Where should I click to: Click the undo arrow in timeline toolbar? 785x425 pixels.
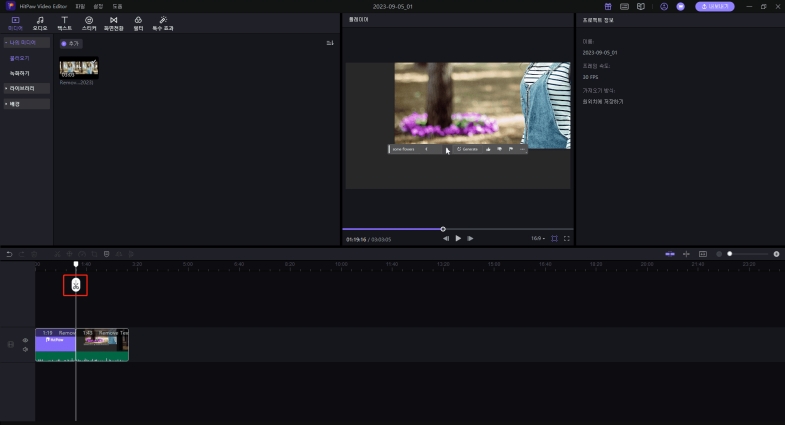tap(9, 254)
